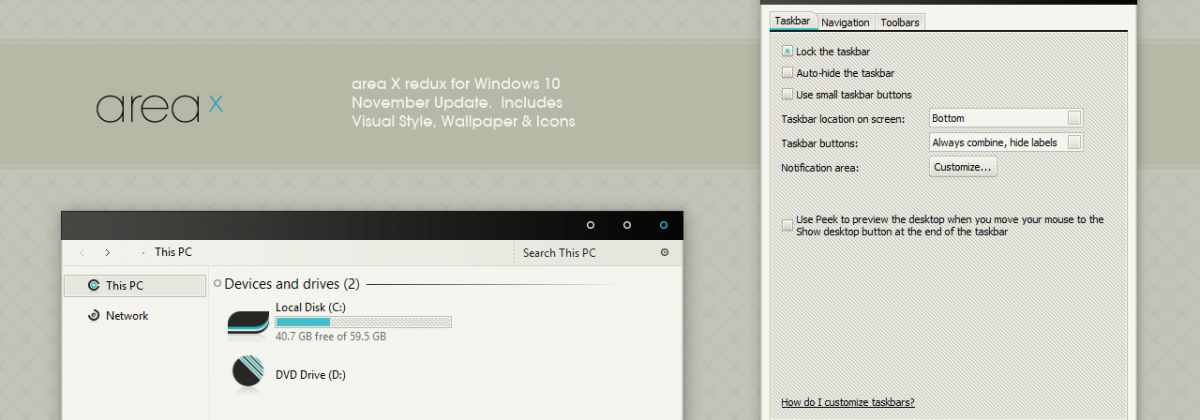The image size is (1200, 420).
Task: Click the Network icon in sidebar
Action: point(93,315)
